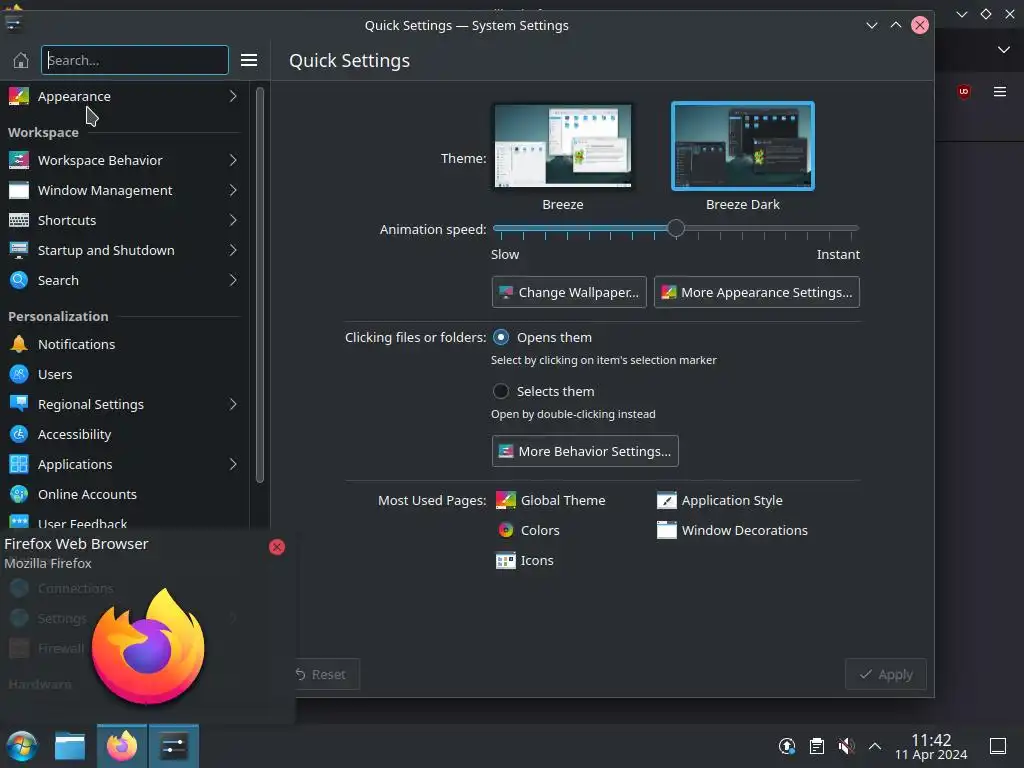Click the Appearance icon in the sidebar
Image resolution: width=1024 pixels, height=768 pixels.
tap(18, 96)
